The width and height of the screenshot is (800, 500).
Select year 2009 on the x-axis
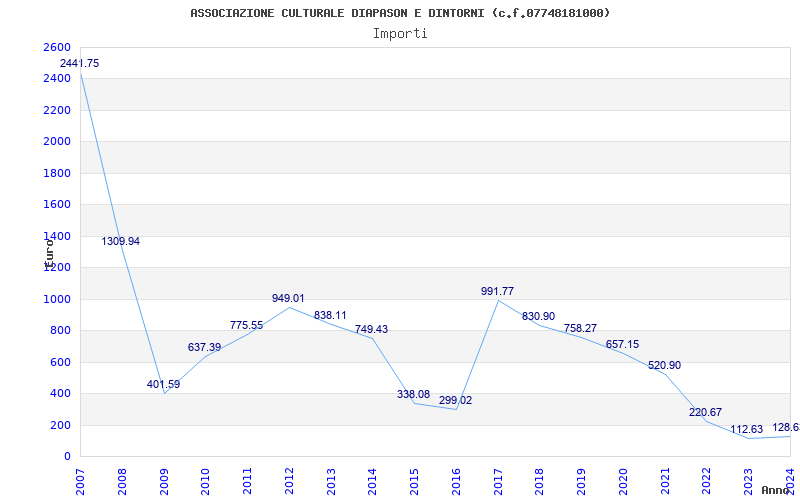tap(164, 482)
